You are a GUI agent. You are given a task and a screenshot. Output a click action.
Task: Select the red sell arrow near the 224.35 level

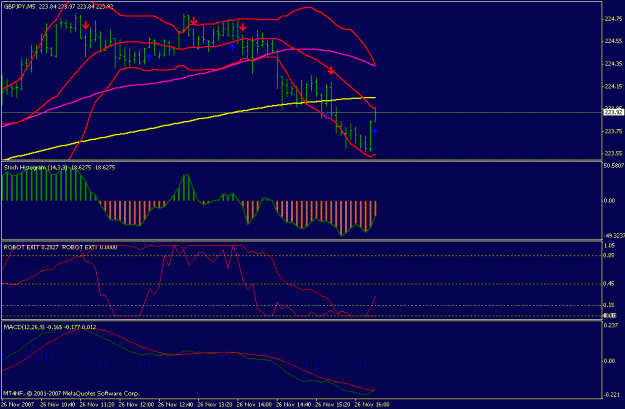coord(331,71)
